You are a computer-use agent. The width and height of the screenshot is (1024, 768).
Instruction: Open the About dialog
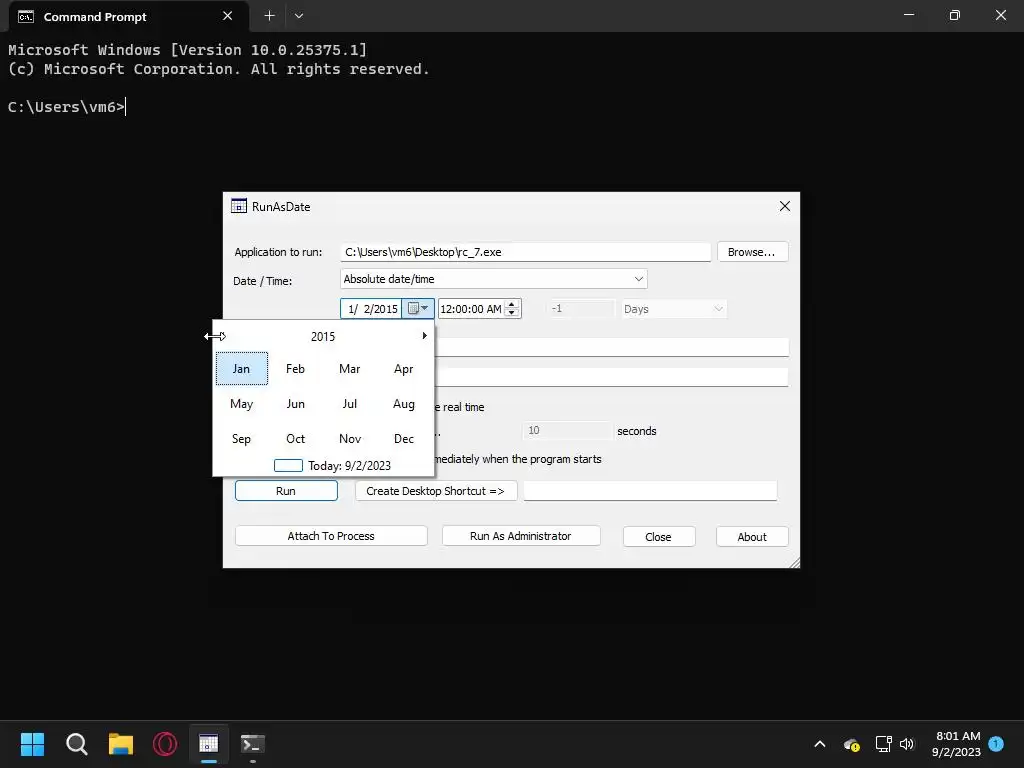pos(752,537)
